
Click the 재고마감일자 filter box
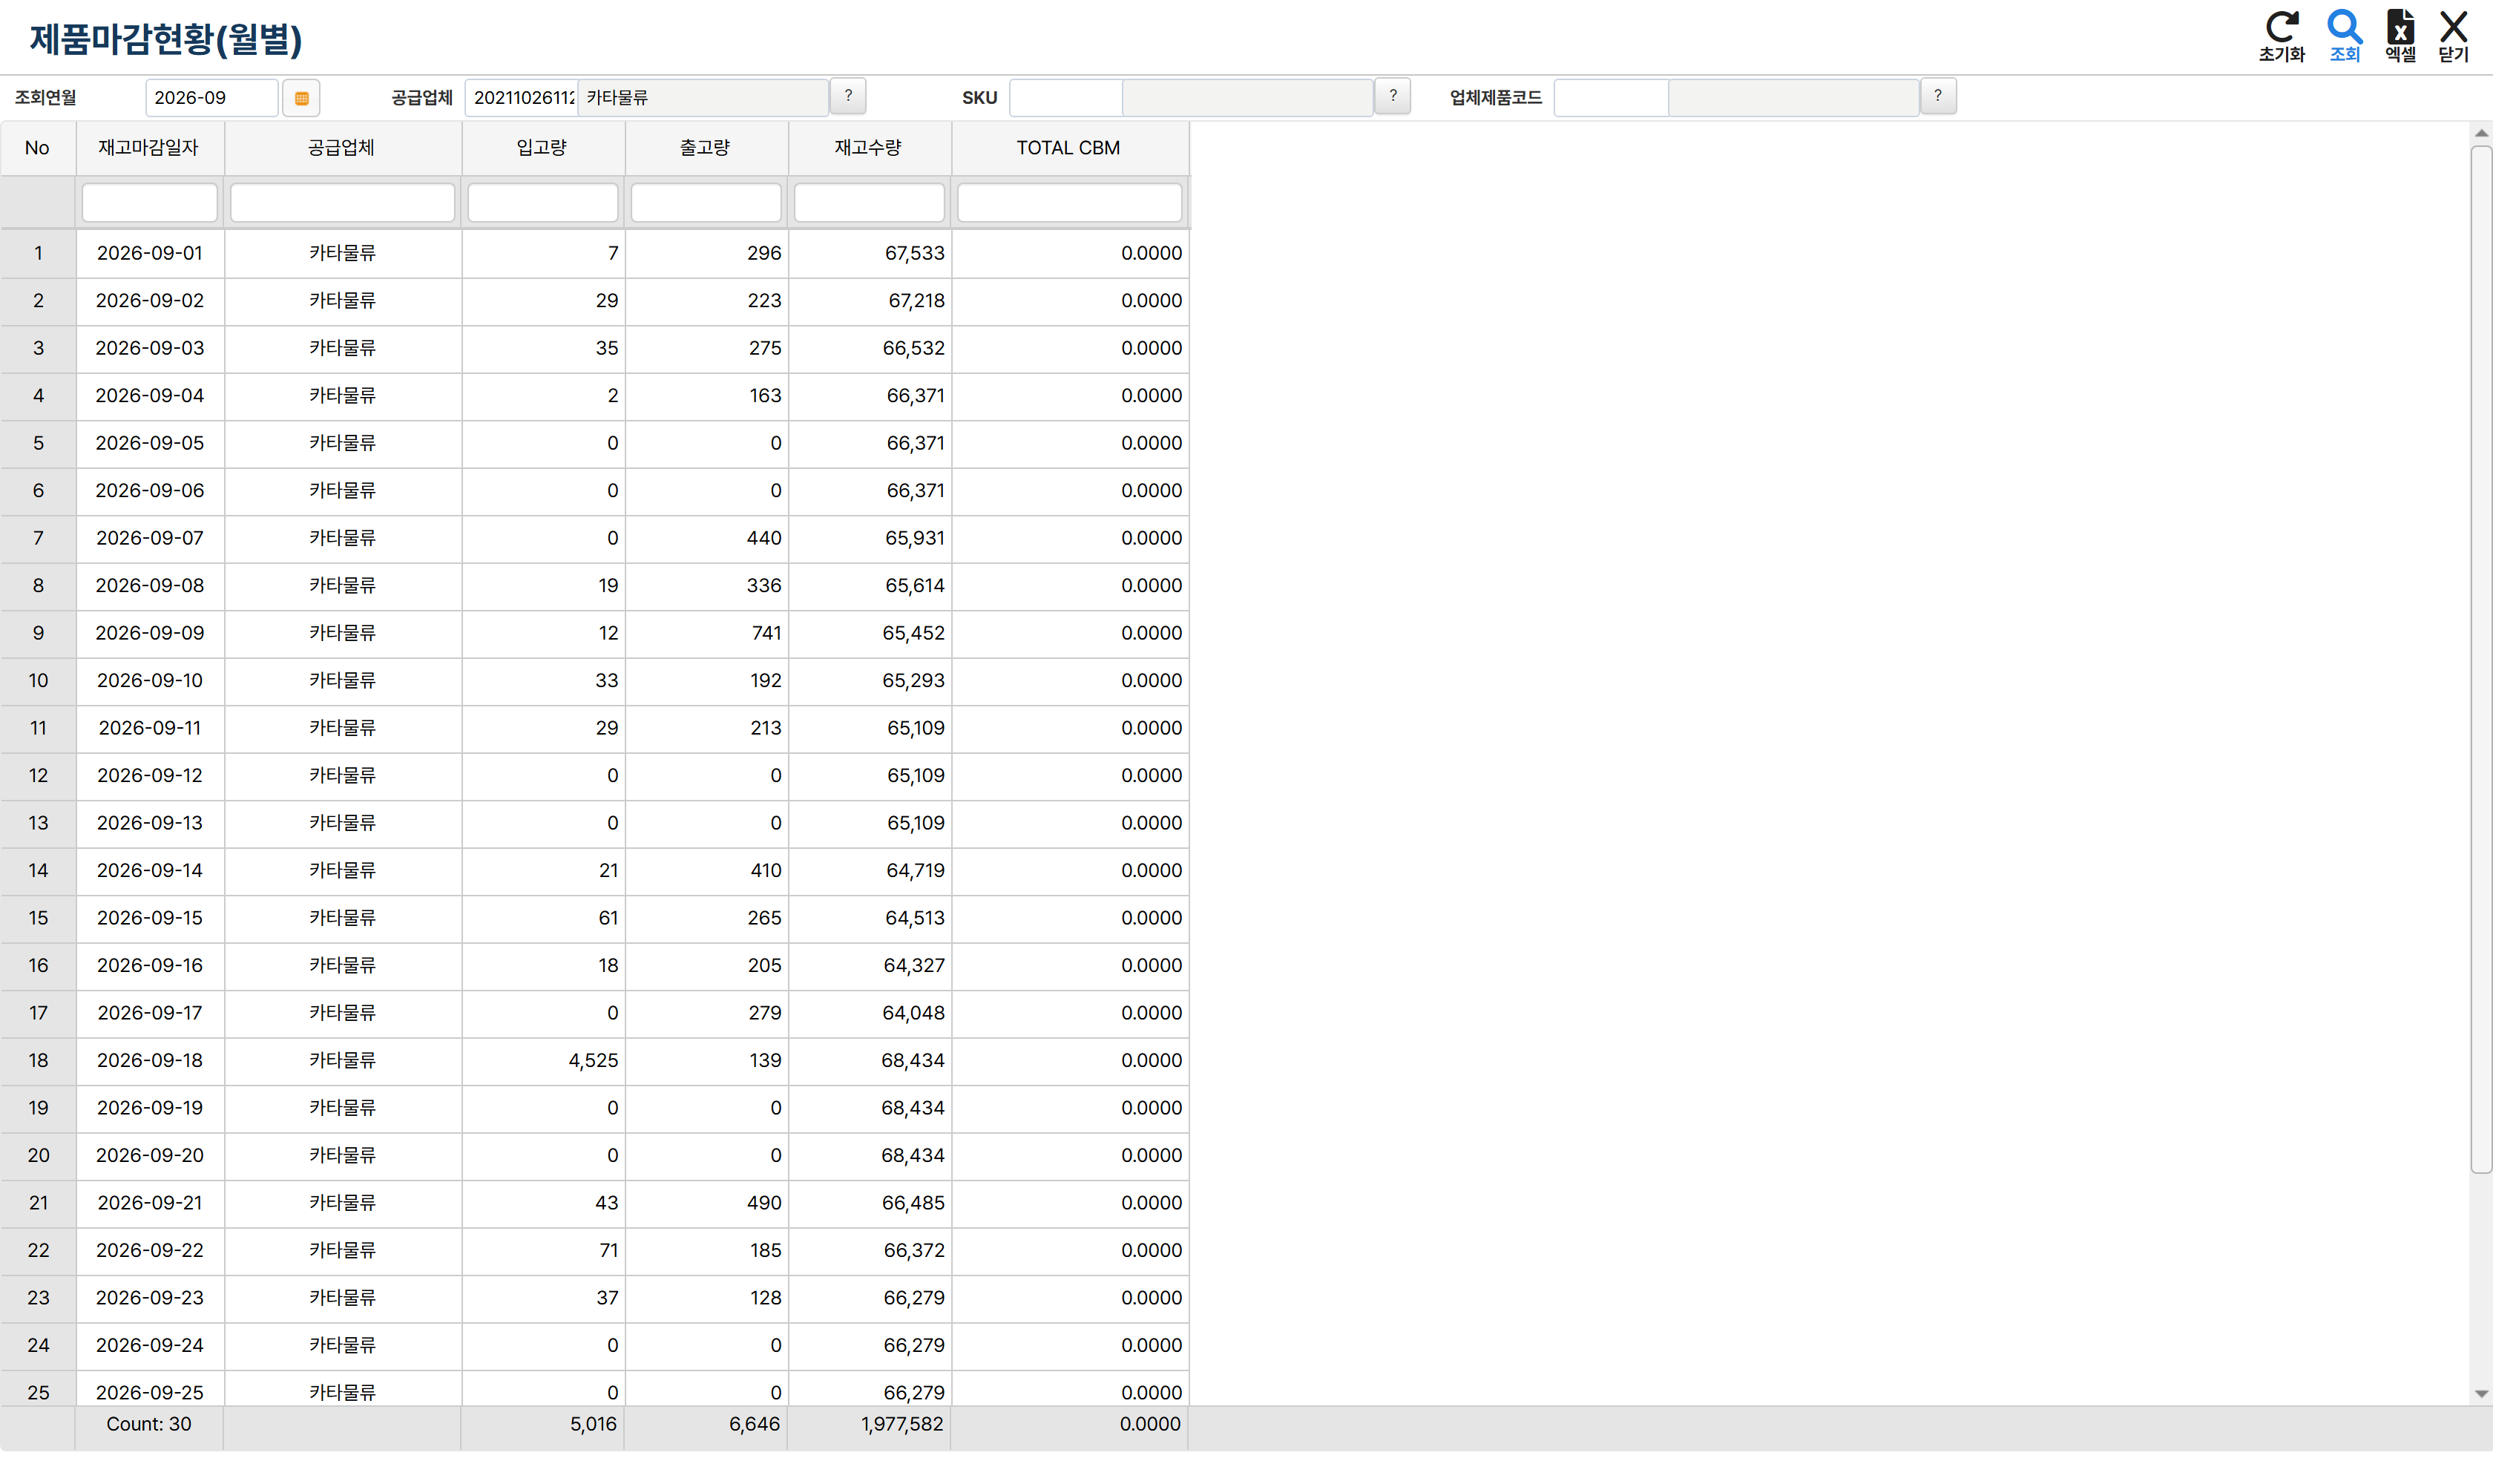coord(150,203)
